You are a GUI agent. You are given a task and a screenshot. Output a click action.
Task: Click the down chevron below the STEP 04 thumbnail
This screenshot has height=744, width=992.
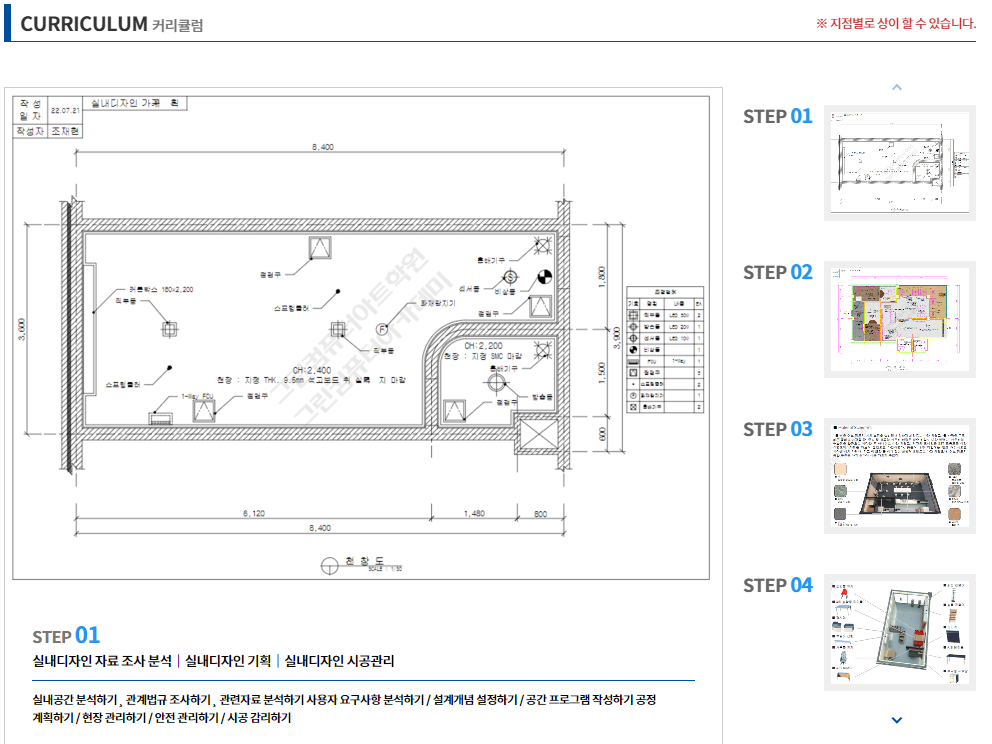(x=897, y=719)
